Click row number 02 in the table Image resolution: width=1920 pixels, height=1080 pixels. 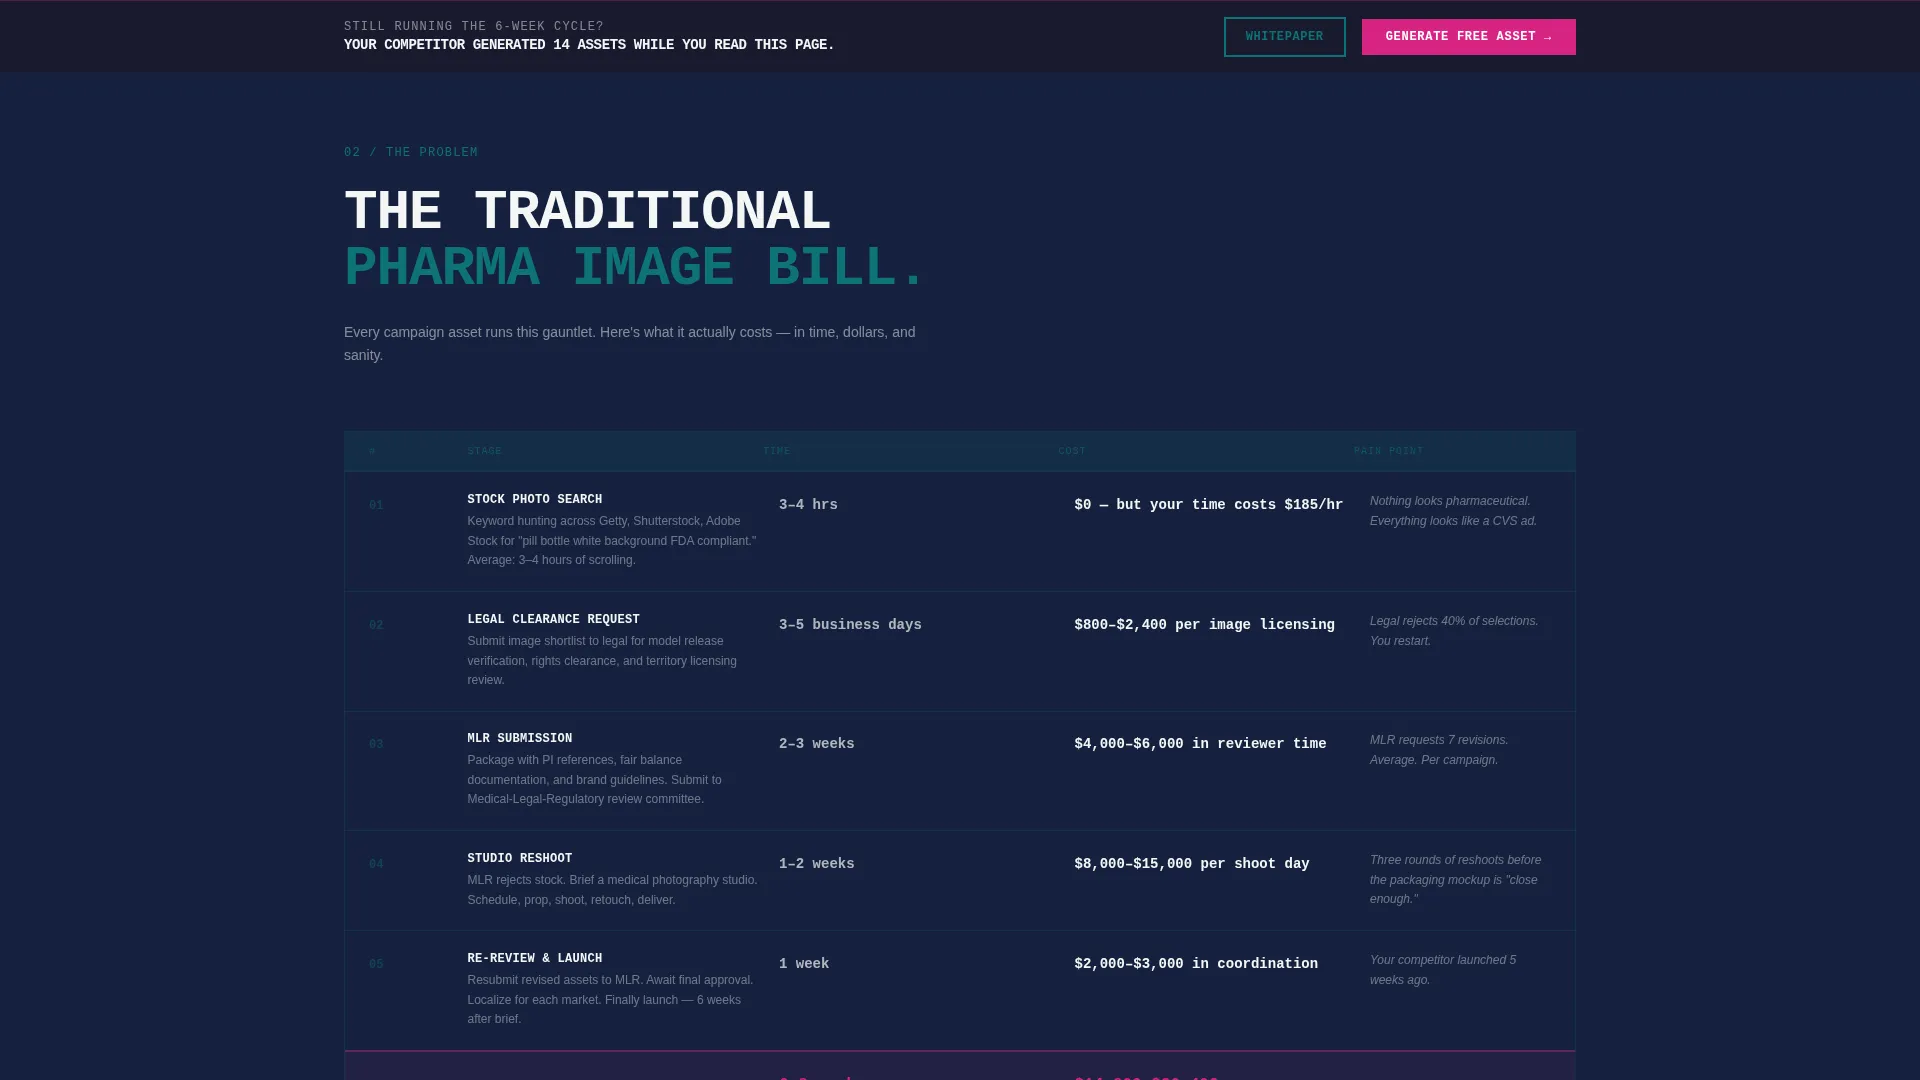376,626
